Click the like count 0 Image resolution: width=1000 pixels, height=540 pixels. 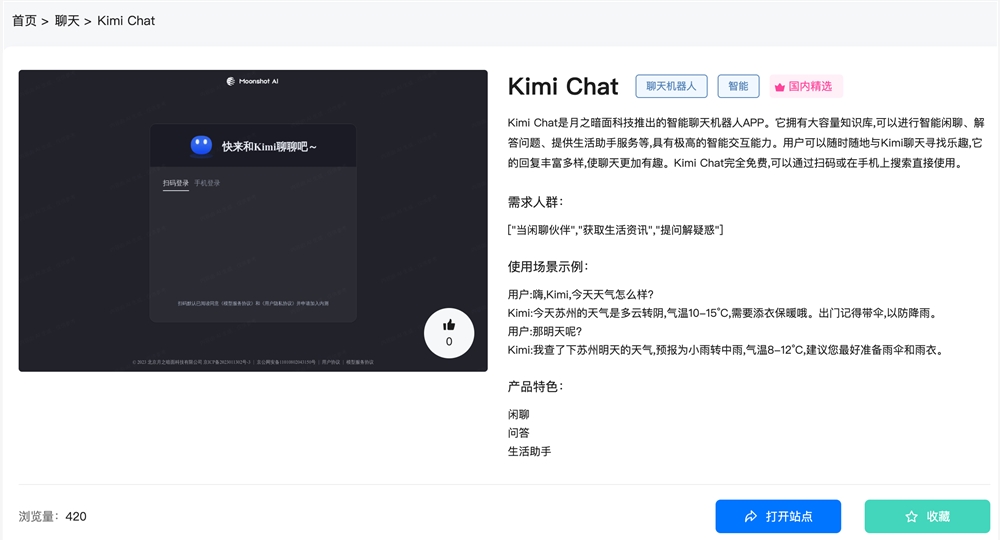(x=449, y=342)
